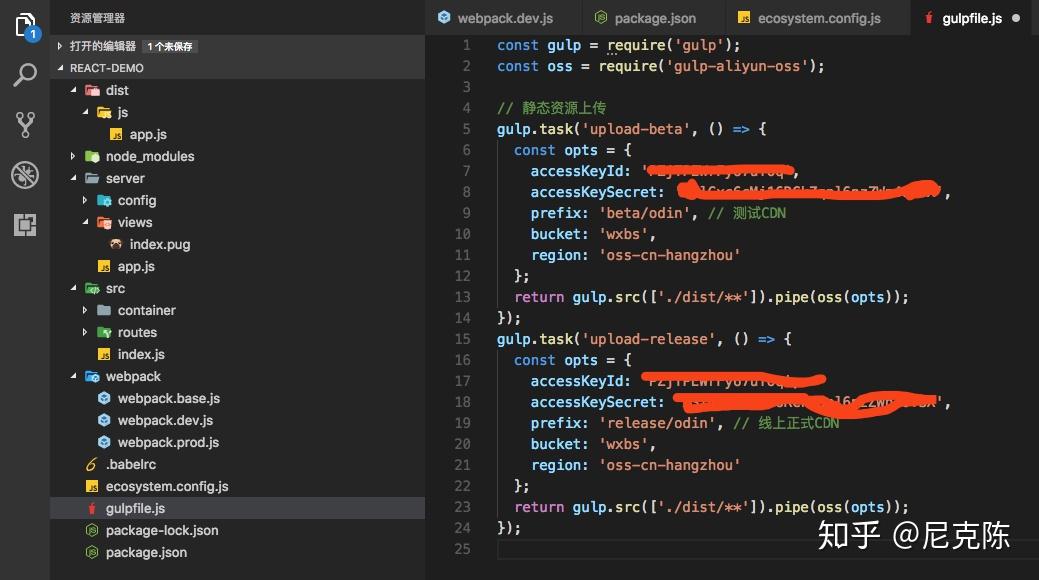Image resolution: width=1039 pixels, height=580 pixels.
Task: Open the Extensions view icon
Action: (25, 225)
